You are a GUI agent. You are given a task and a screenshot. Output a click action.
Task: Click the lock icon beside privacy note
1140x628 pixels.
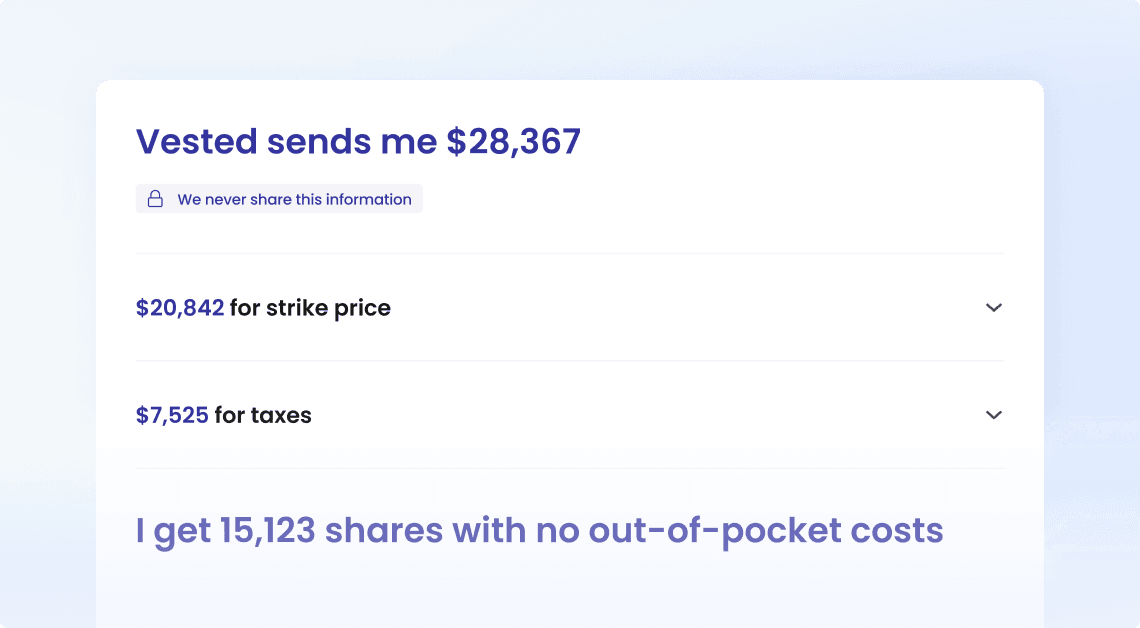point(155,199)
